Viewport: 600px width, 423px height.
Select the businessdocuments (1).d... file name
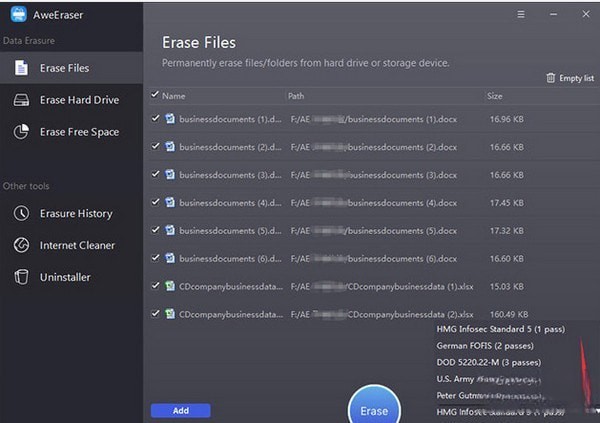coord(230,119)
